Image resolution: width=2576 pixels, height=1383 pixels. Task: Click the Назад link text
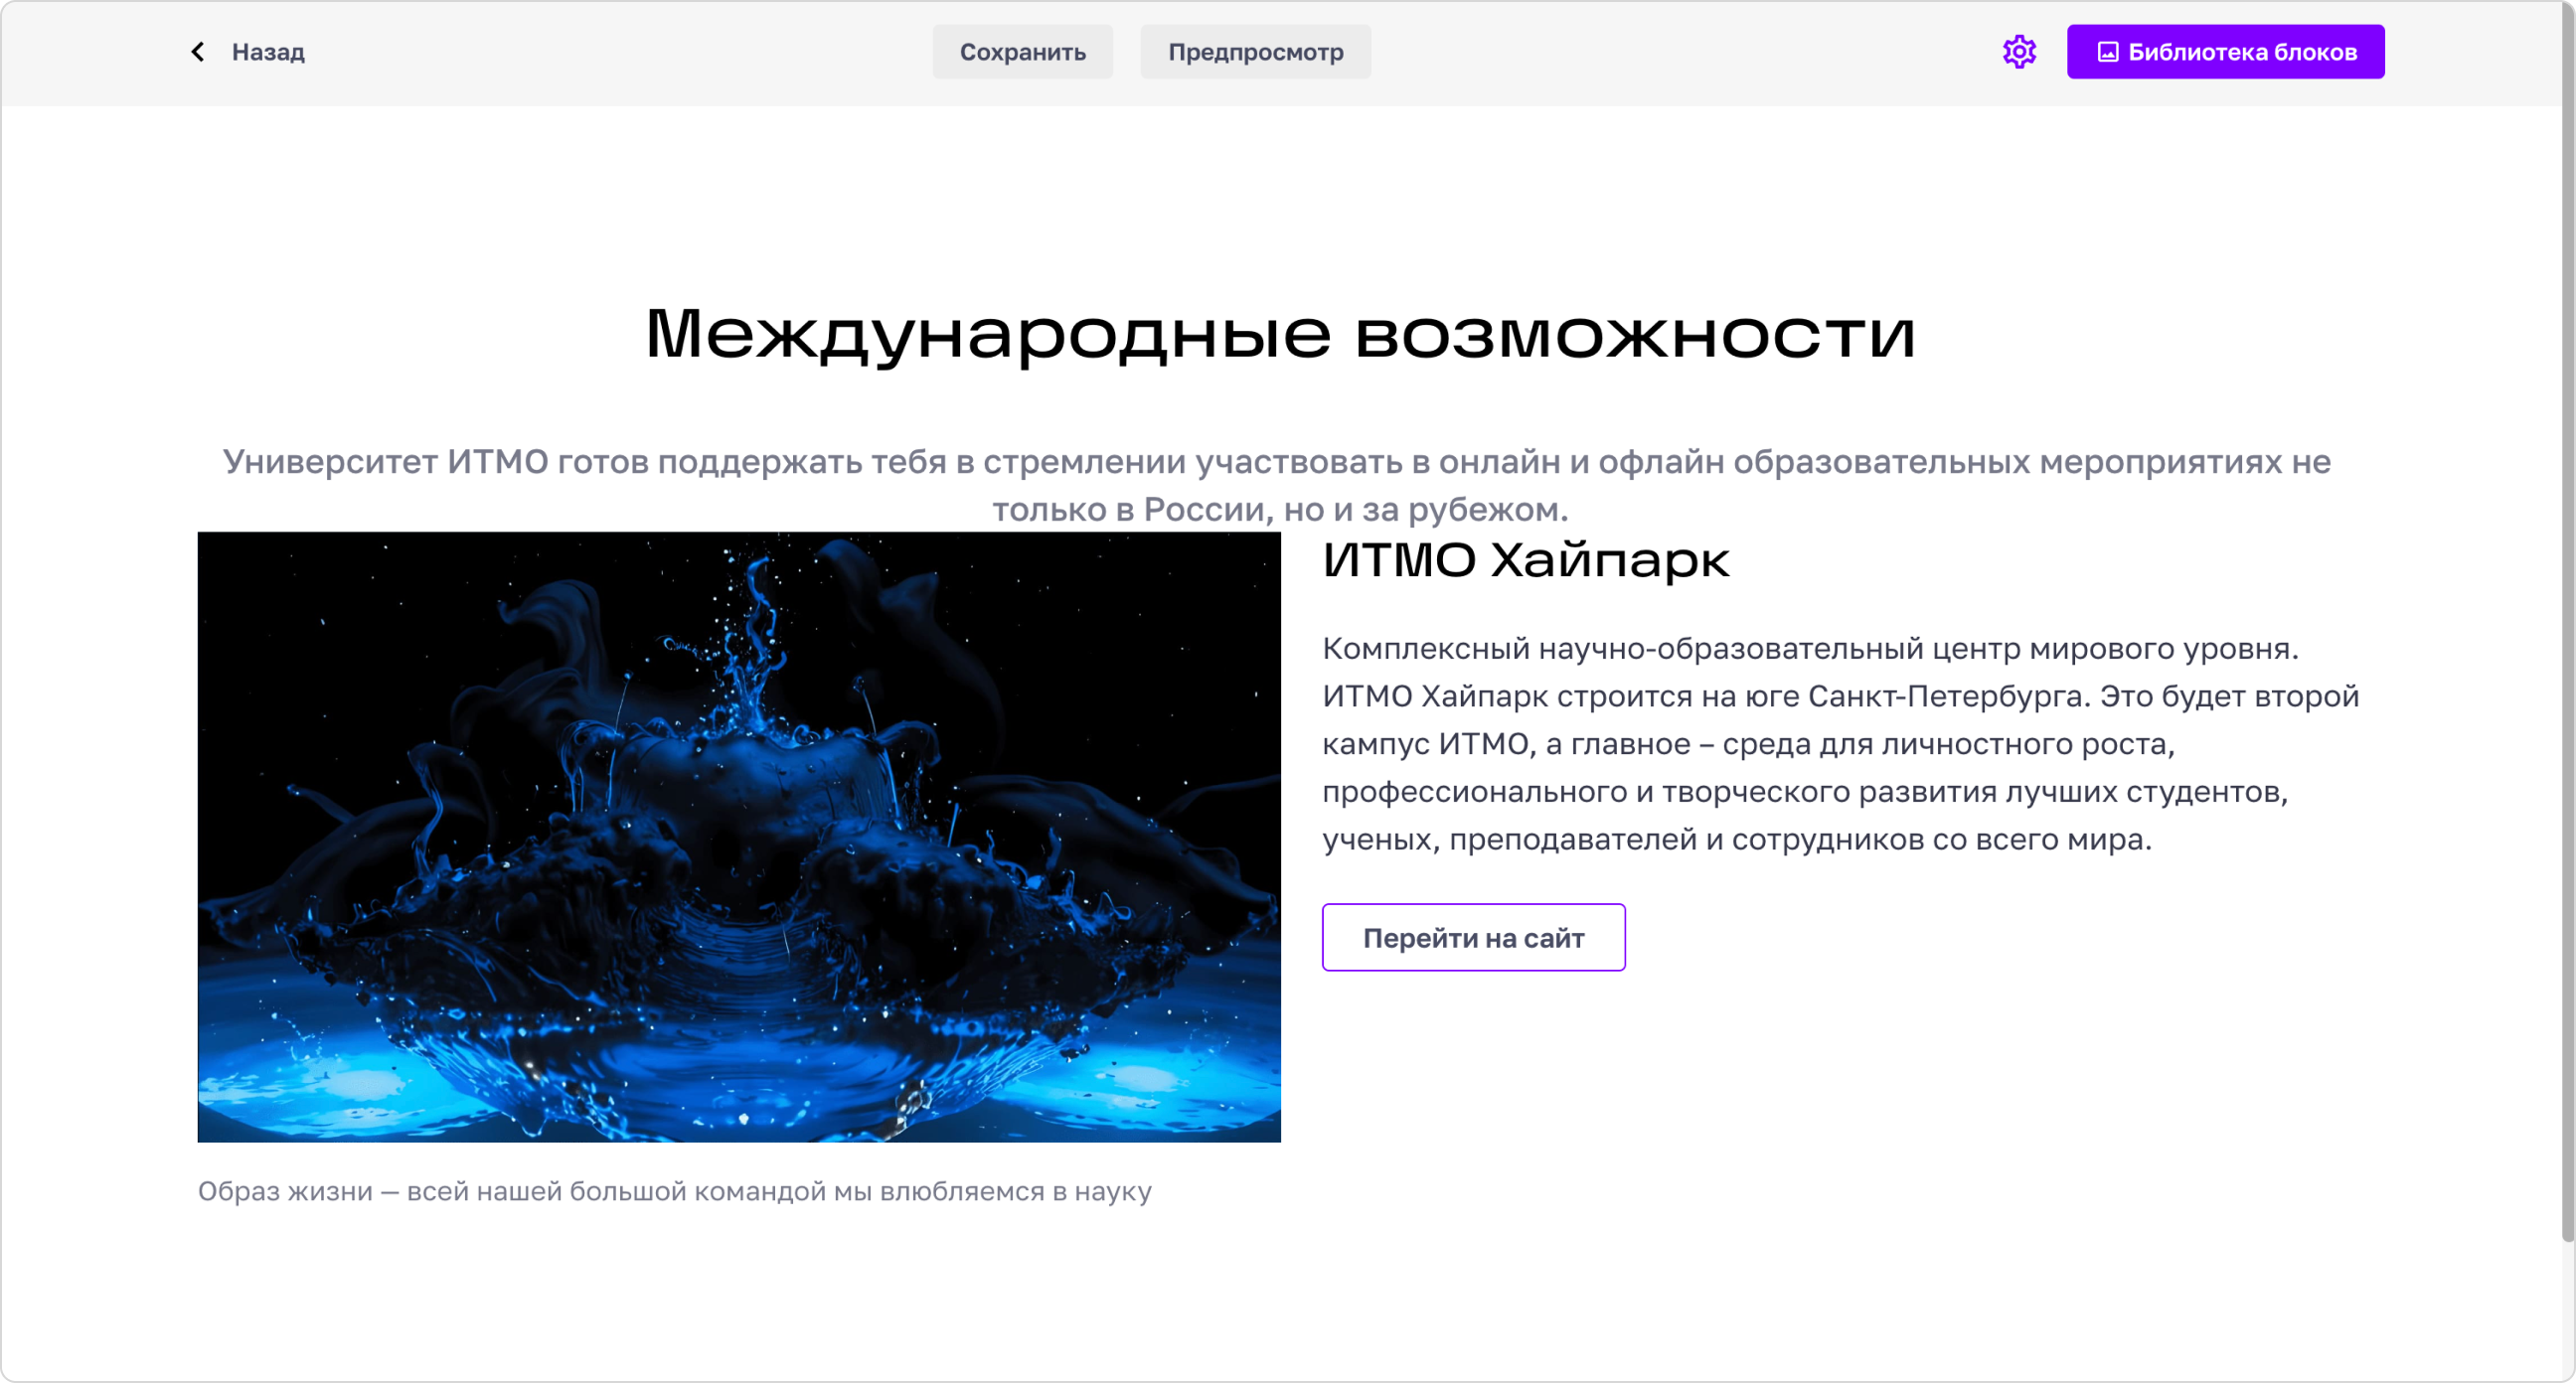point(268,52)
